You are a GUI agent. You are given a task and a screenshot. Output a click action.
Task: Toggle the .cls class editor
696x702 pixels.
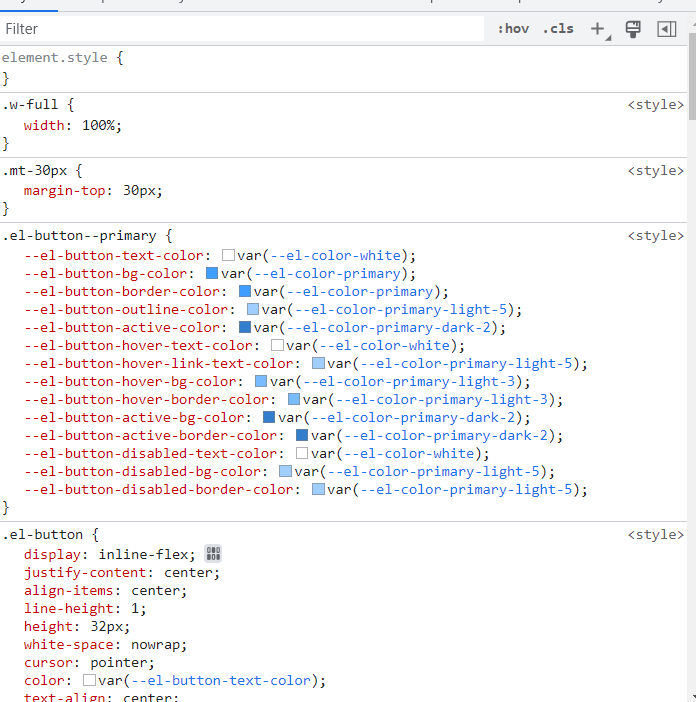click(558, 29)
